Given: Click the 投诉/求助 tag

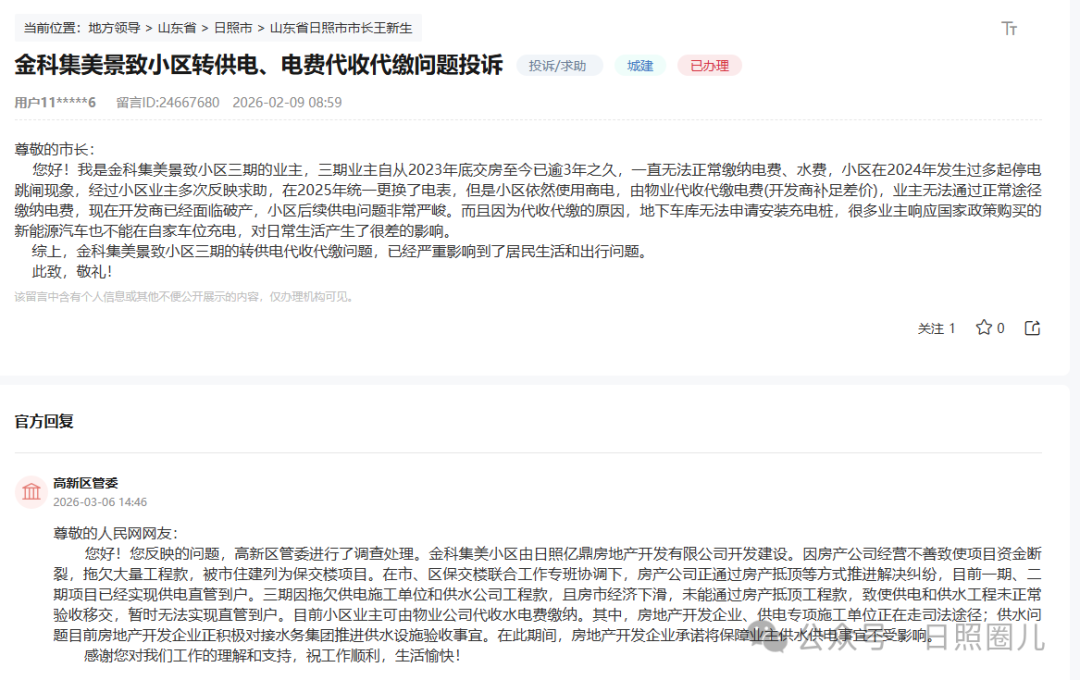Looking at the screenshot, I should (x=558, y=65).
